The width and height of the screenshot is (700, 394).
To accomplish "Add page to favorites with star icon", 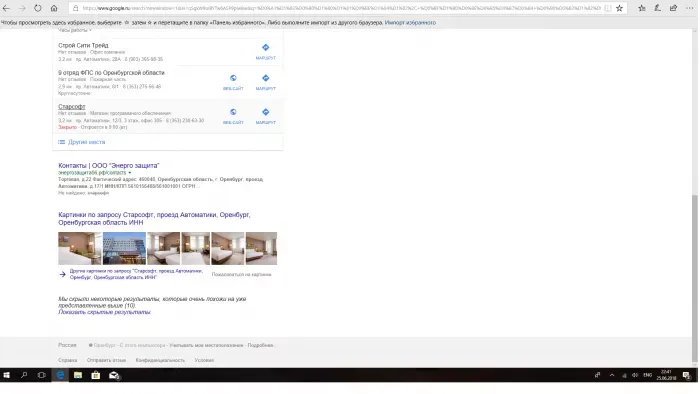I will 619,8.
